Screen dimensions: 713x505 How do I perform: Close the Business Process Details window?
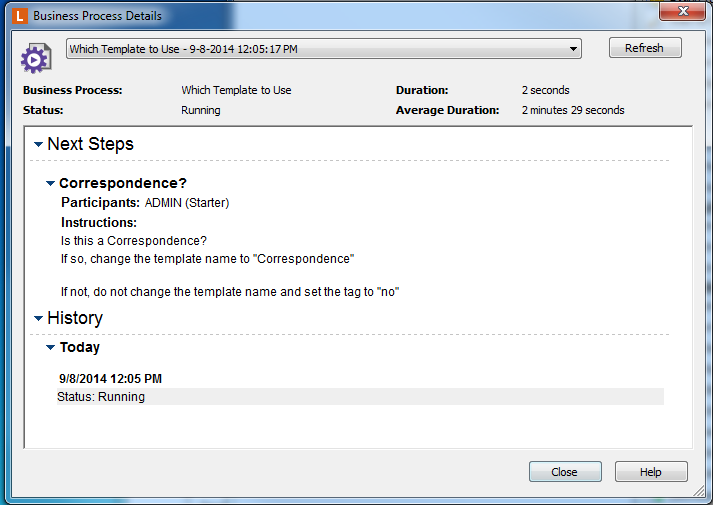(x=683, y=12)
